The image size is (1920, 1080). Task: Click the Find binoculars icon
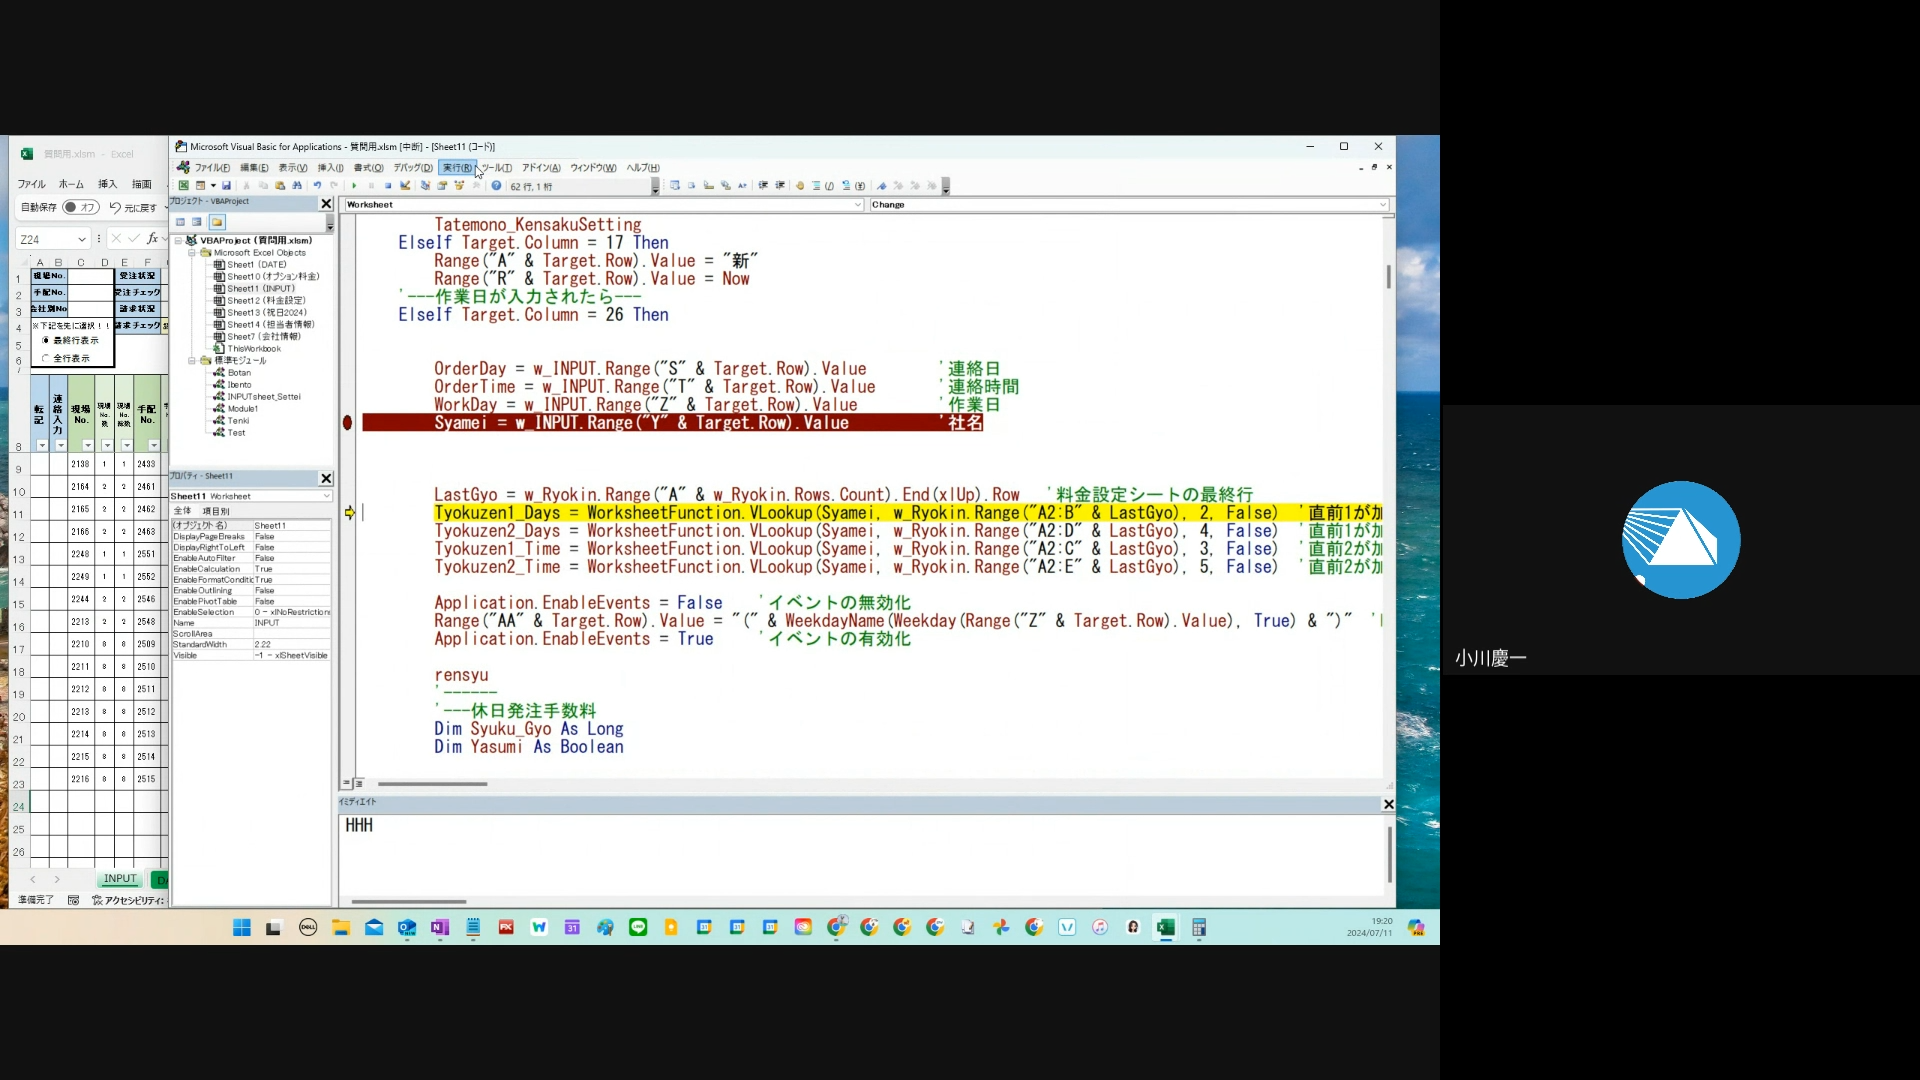coord(297,186)
